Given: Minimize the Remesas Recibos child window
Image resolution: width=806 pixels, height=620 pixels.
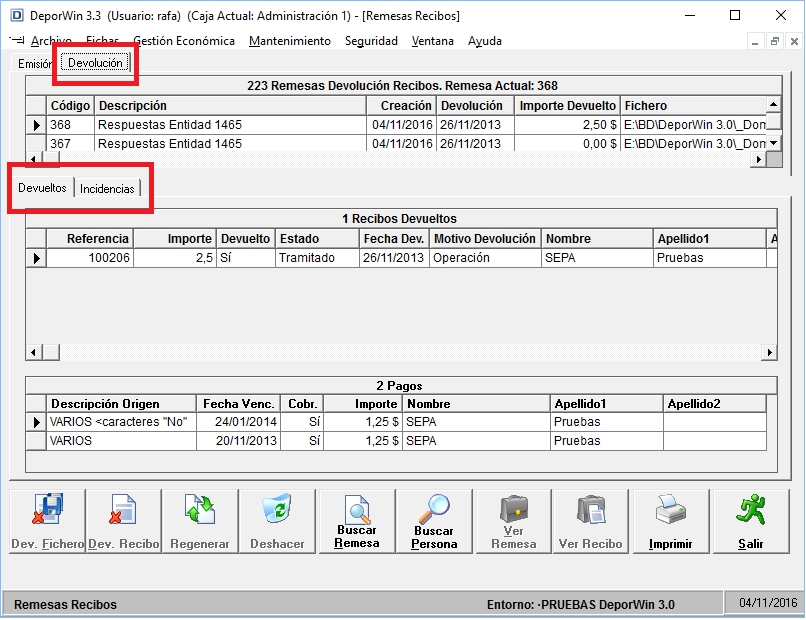Looking at the screenshot, I should click(x=755, y=42).
